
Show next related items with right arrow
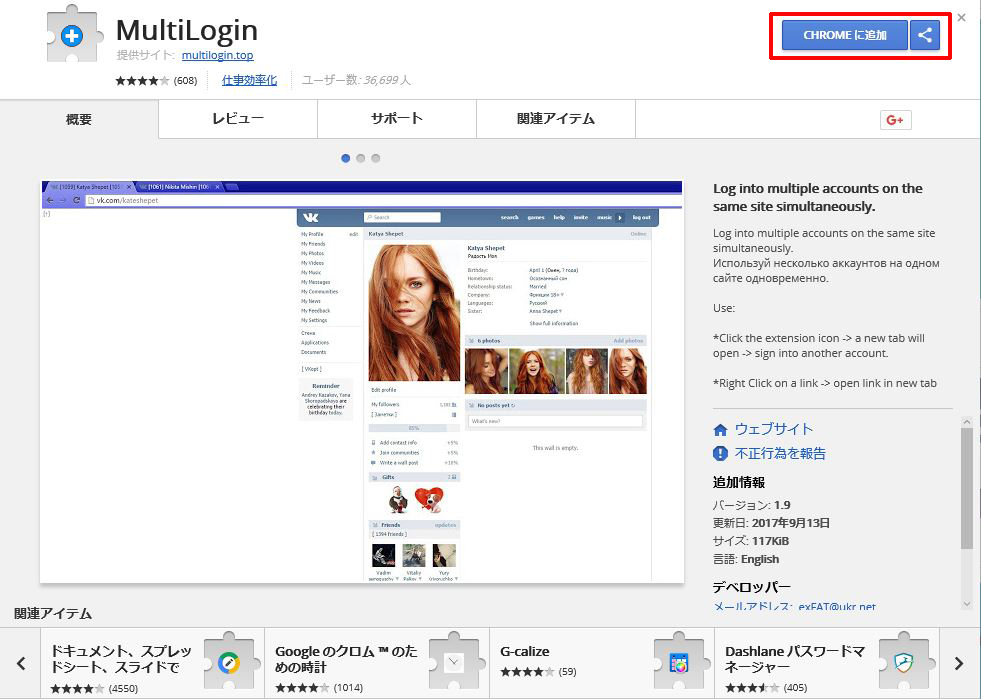point(959,663)
